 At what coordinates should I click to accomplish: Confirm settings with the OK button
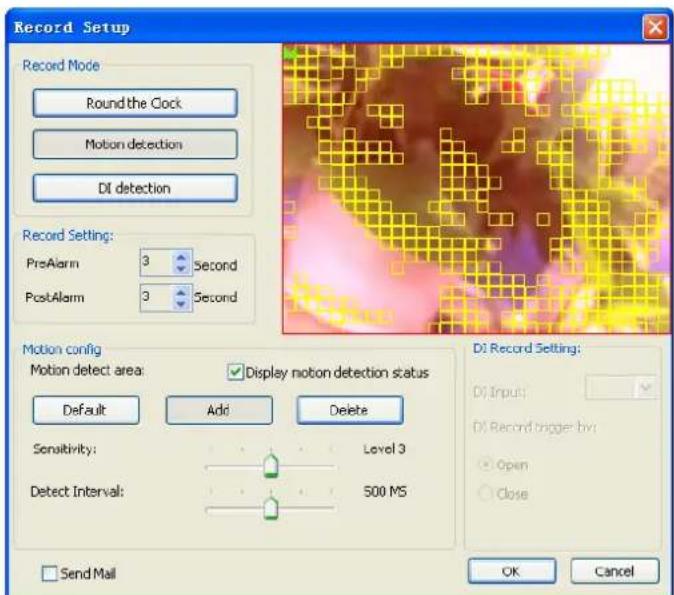click(512, 571)
